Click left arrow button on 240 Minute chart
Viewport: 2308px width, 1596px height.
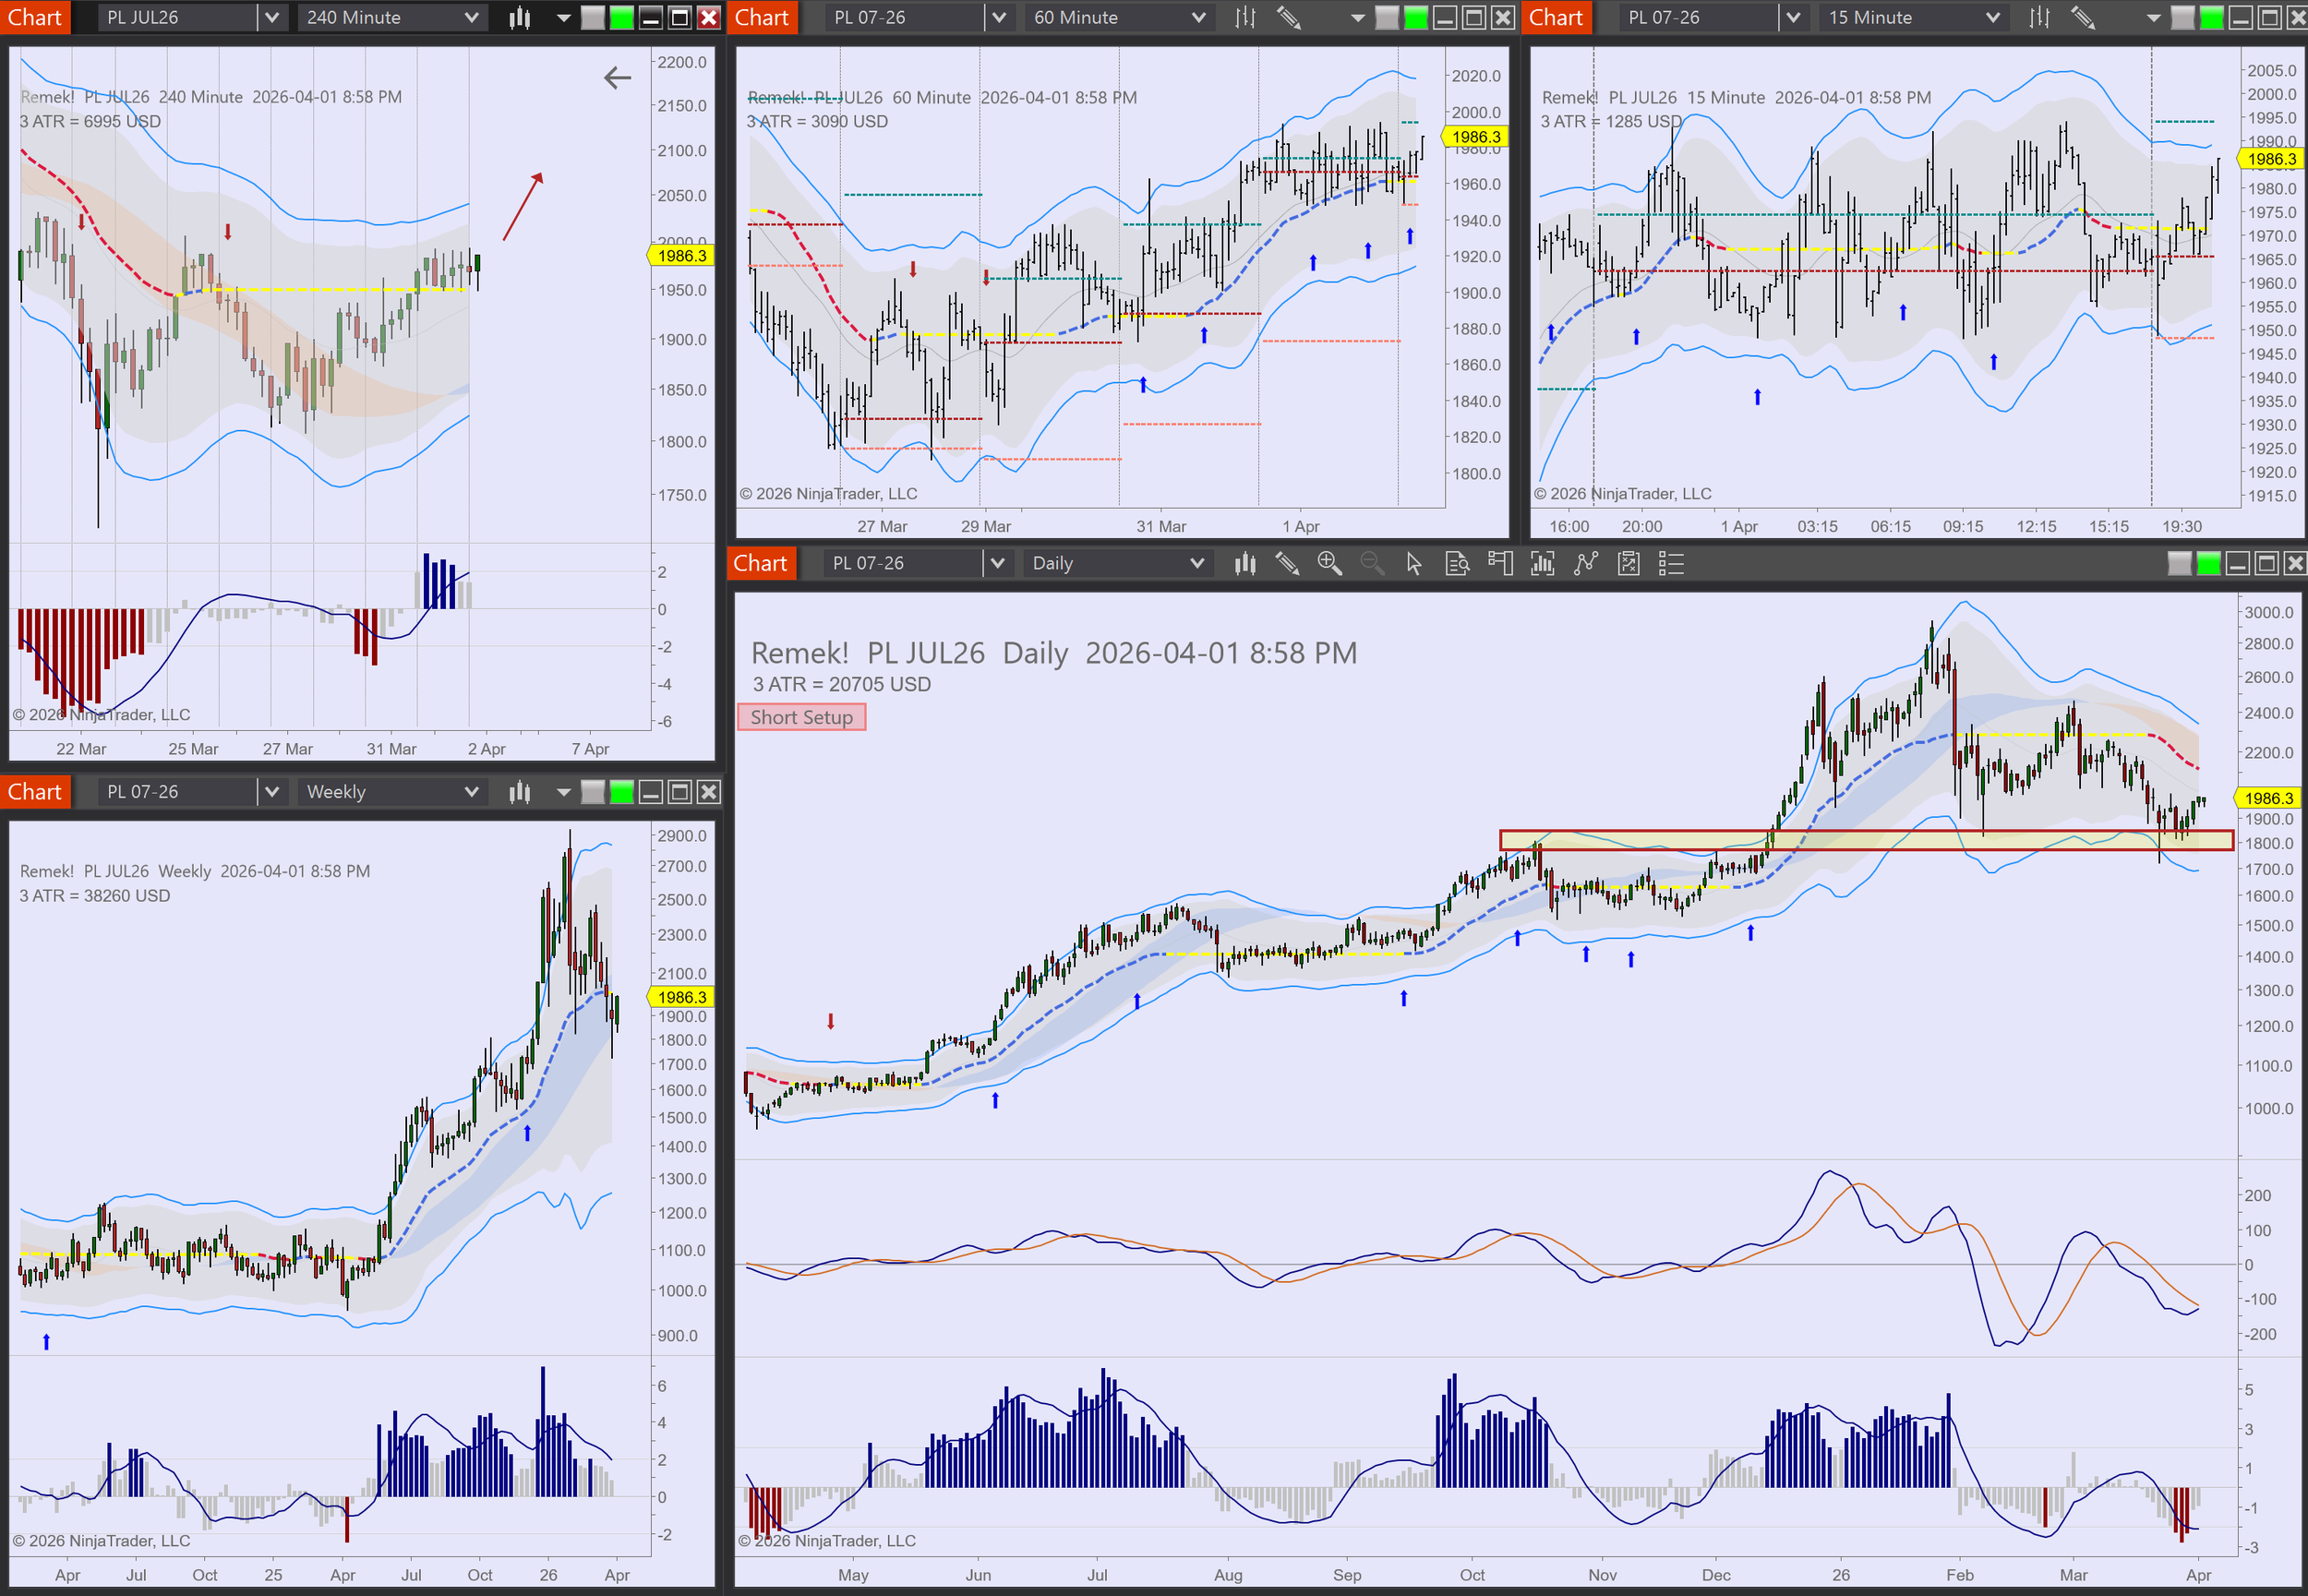(x=617, y=77)
